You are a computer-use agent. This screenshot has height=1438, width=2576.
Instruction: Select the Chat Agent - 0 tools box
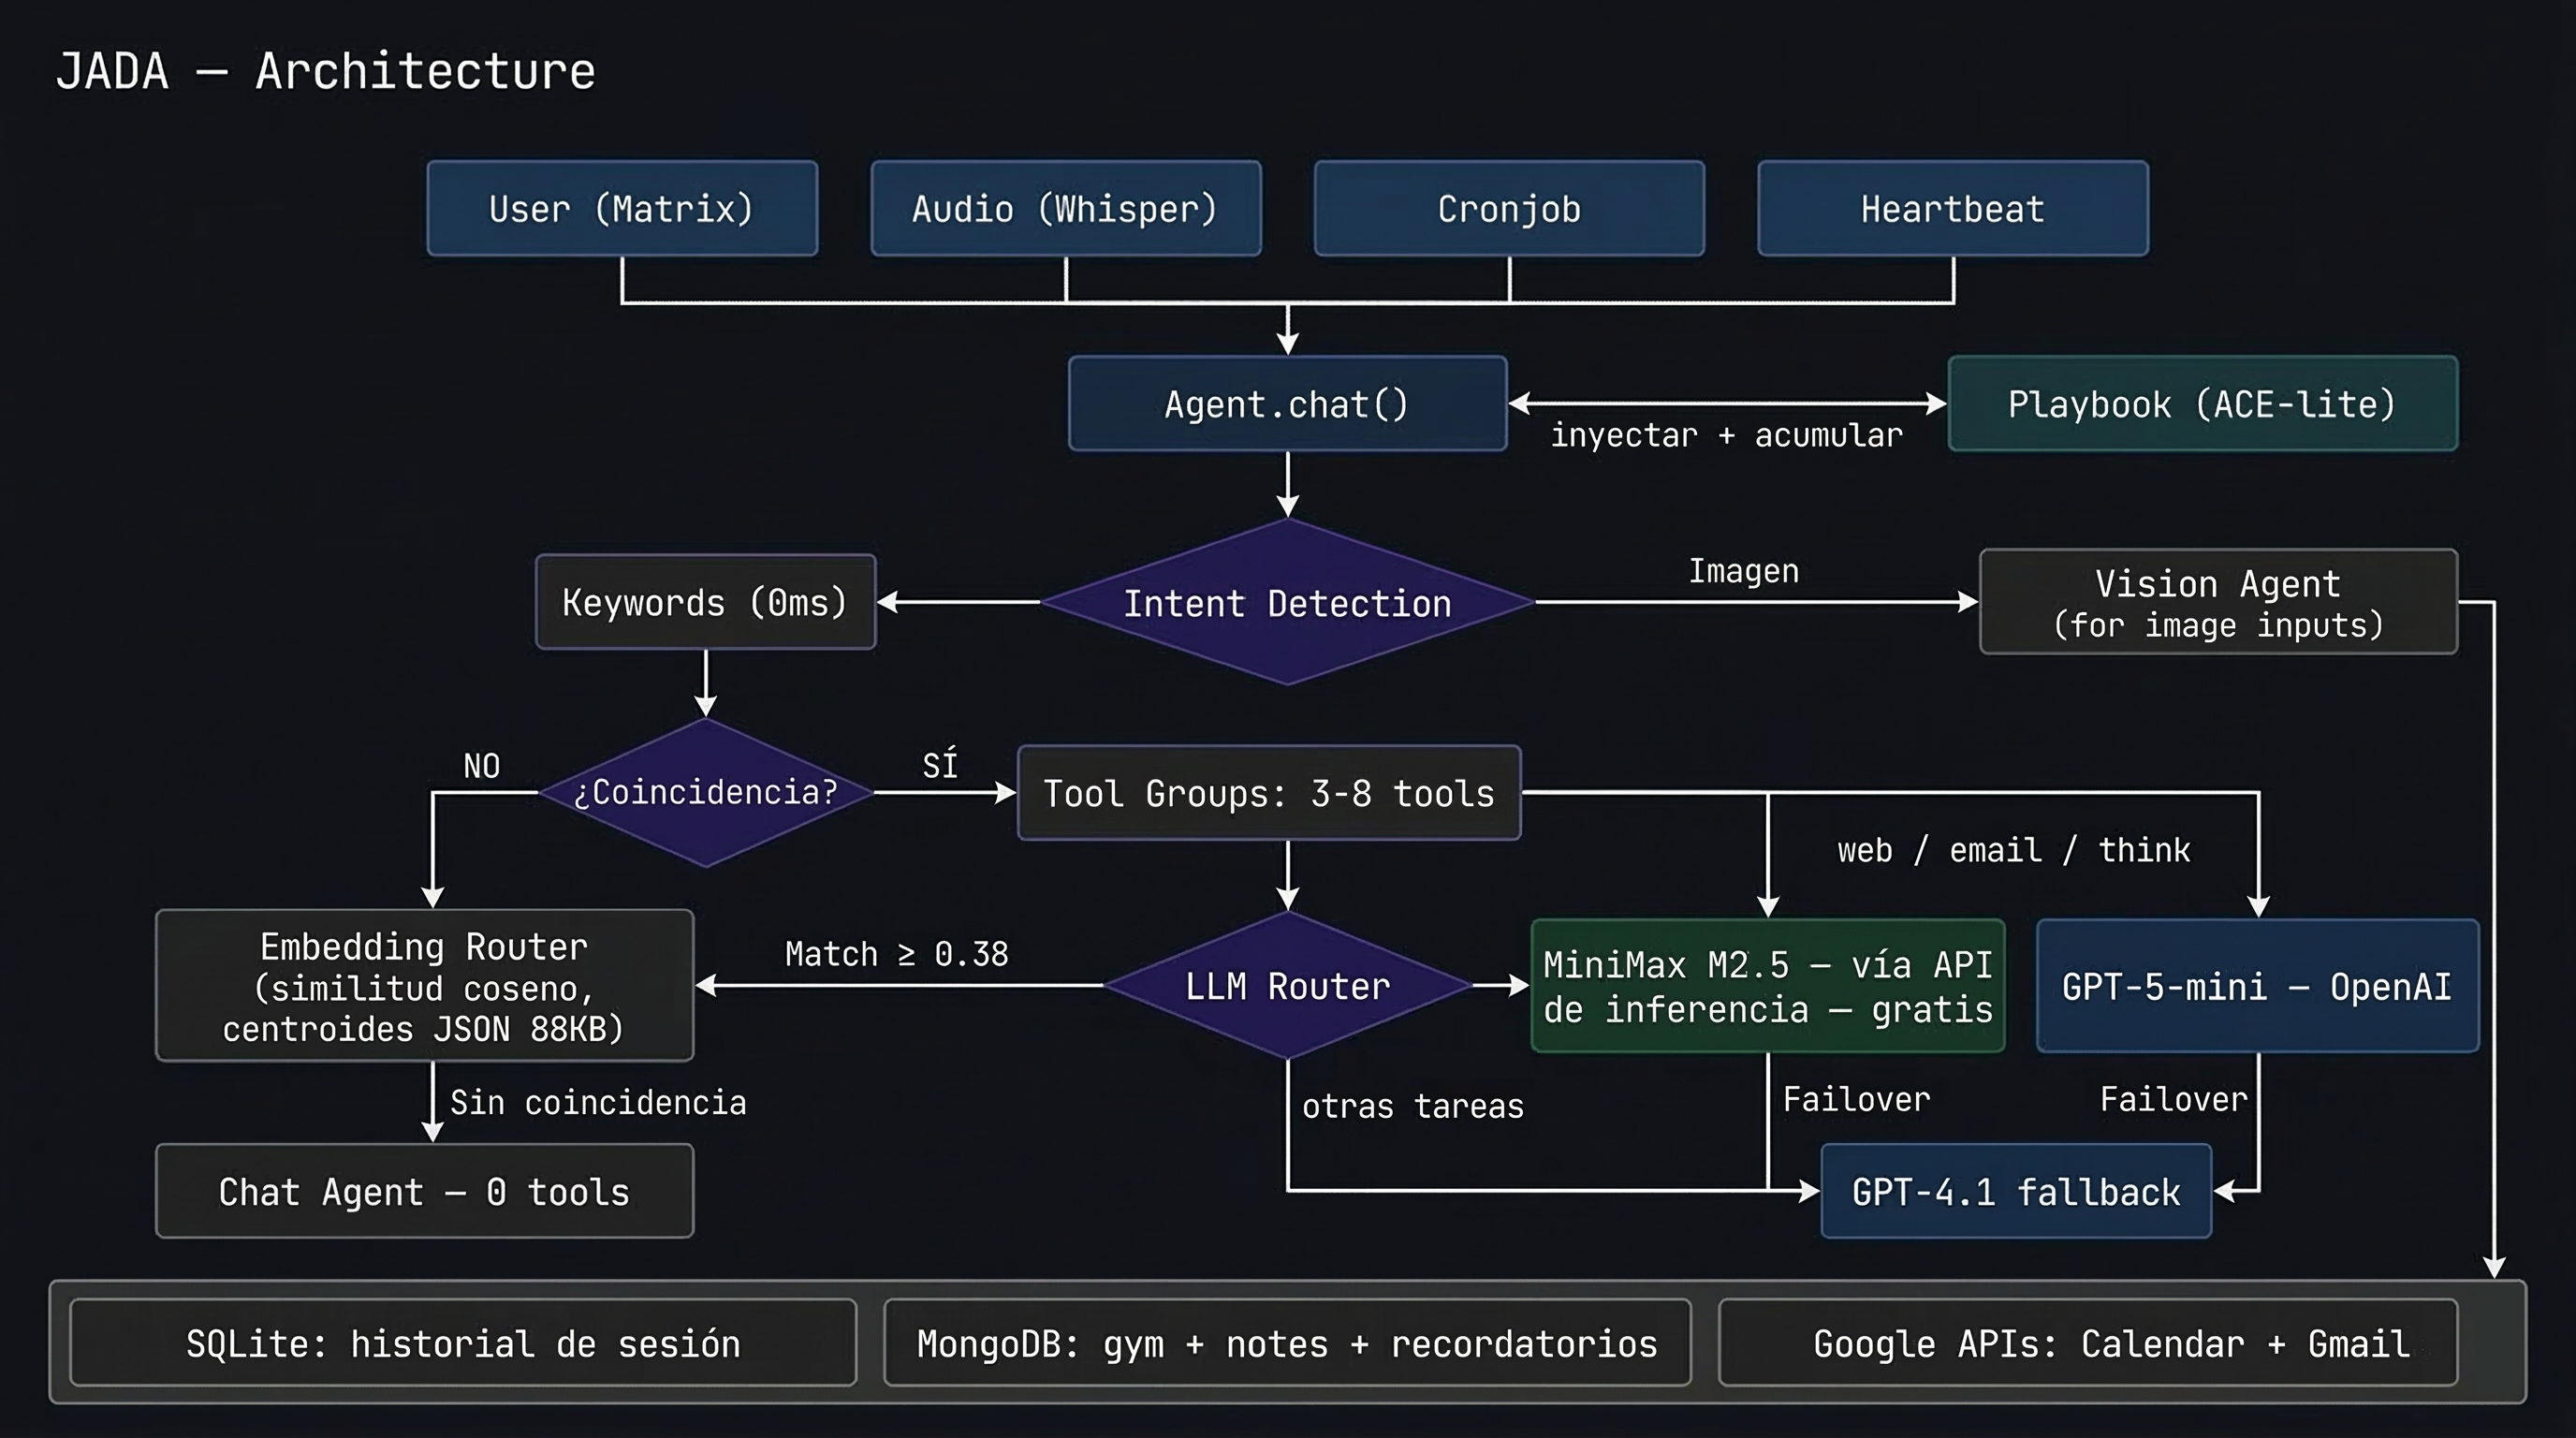click(x=424, y=1191)
